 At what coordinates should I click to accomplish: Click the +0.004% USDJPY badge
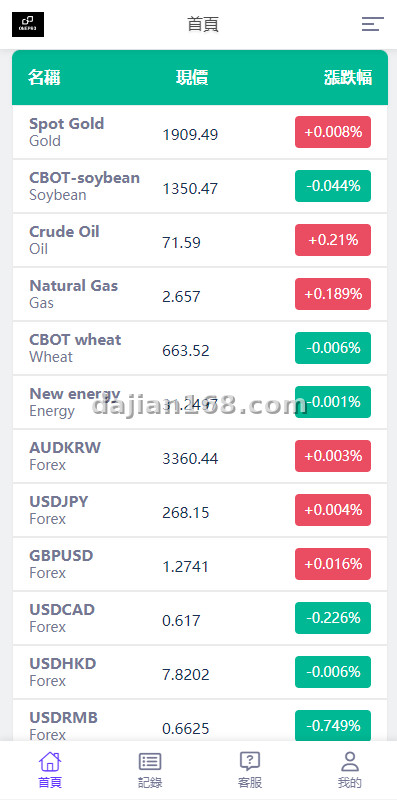[333, 510]
